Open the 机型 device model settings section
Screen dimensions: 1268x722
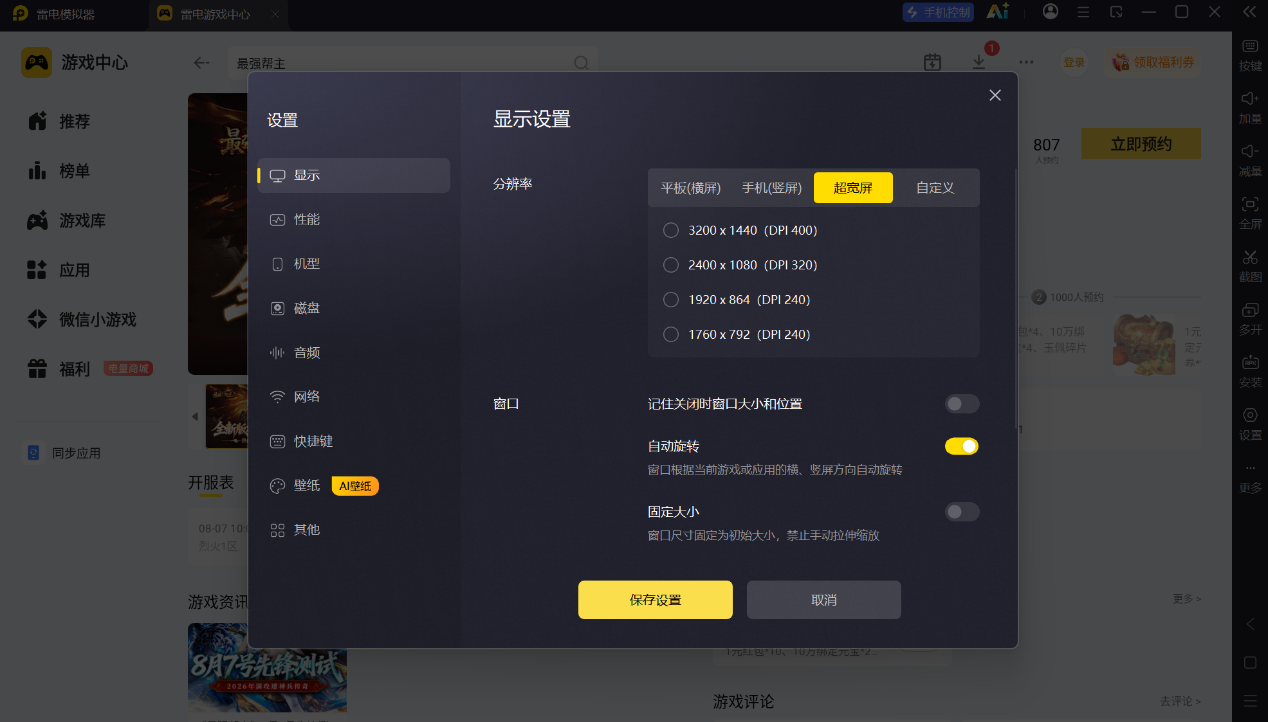coord(354,264)
